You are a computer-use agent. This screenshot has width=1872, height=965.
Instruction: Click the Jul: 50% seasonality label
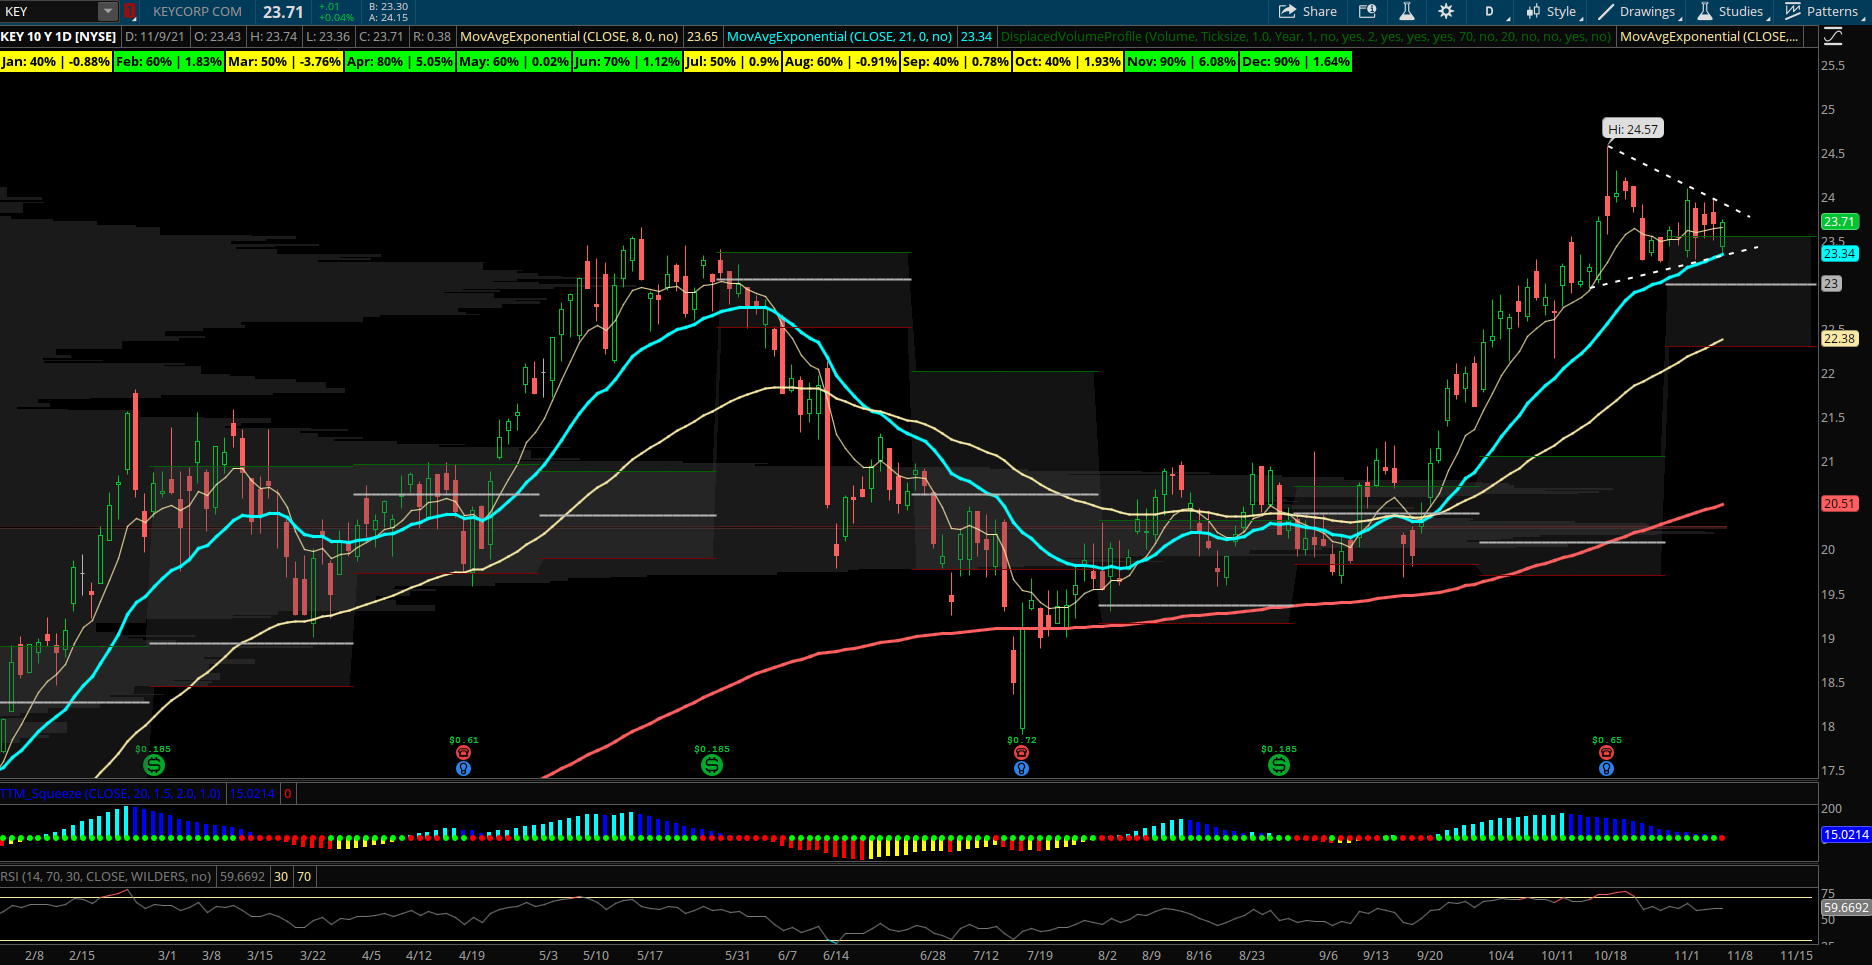[x=733, y=62]
